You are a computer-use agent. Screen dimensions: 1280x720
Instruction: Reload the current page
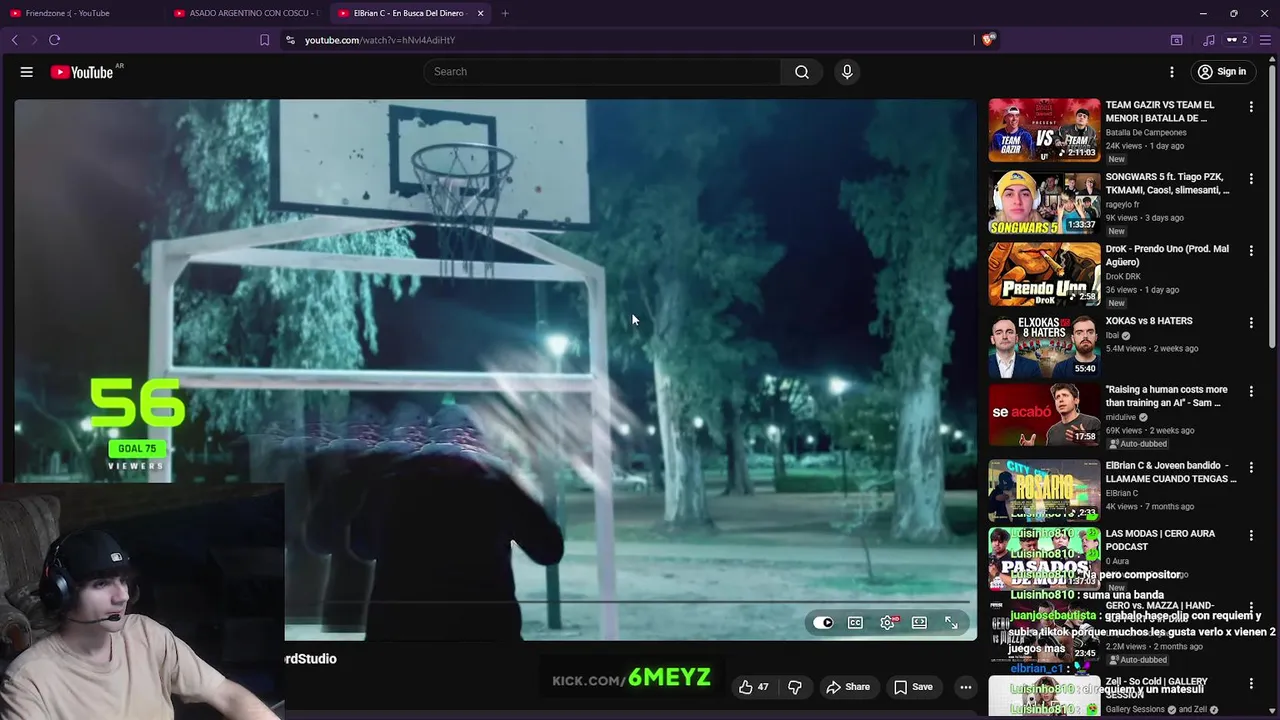point(55,40)
